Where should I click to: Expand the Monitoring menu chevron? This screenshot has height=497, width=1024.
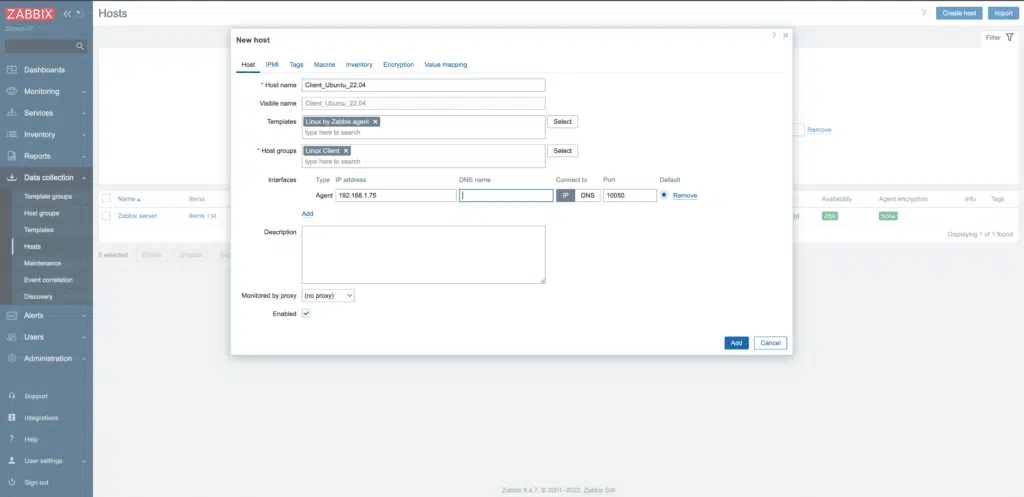(84, 92)
